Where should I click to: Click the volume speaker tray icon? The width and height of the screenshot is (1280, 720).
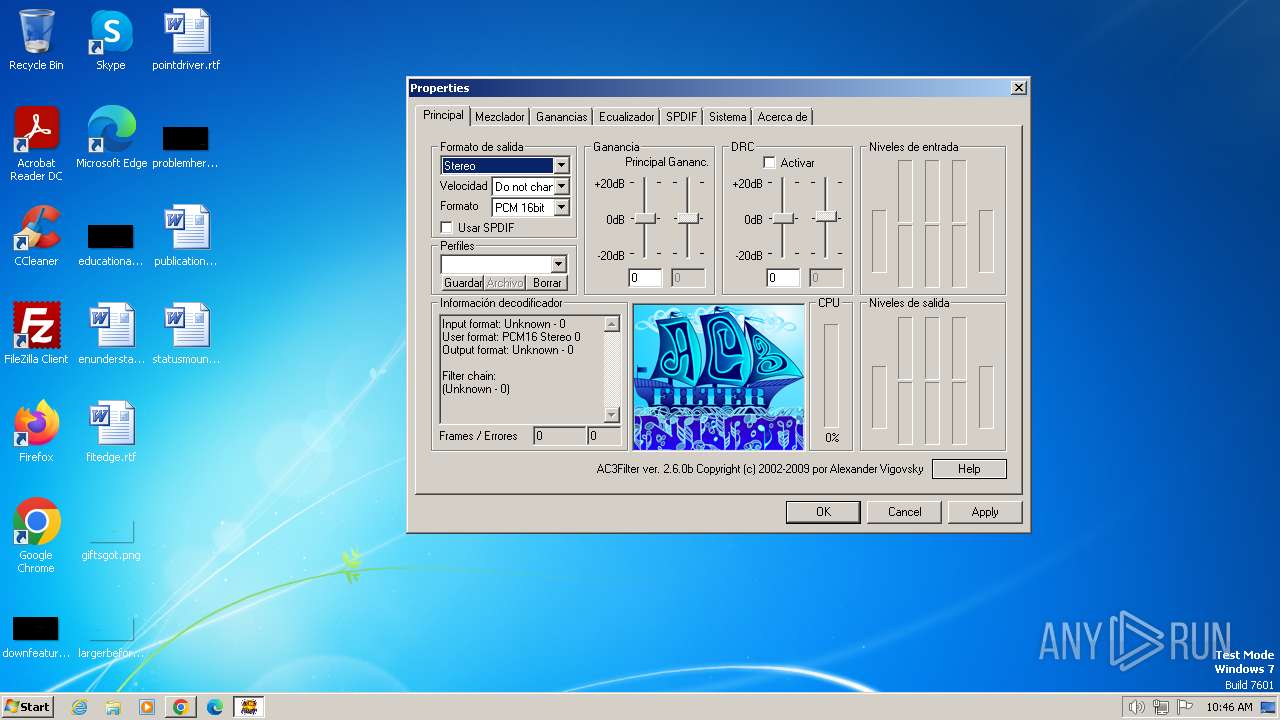click(x=1136, y=707)
